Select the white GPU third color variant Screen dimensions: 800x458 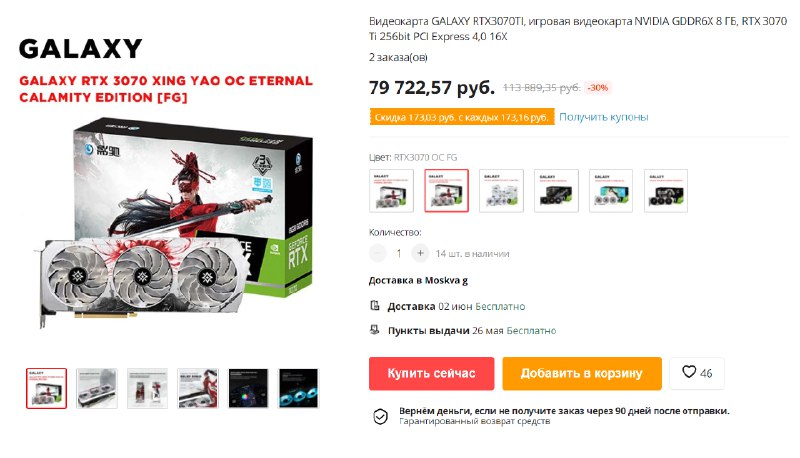coord(502,190)
